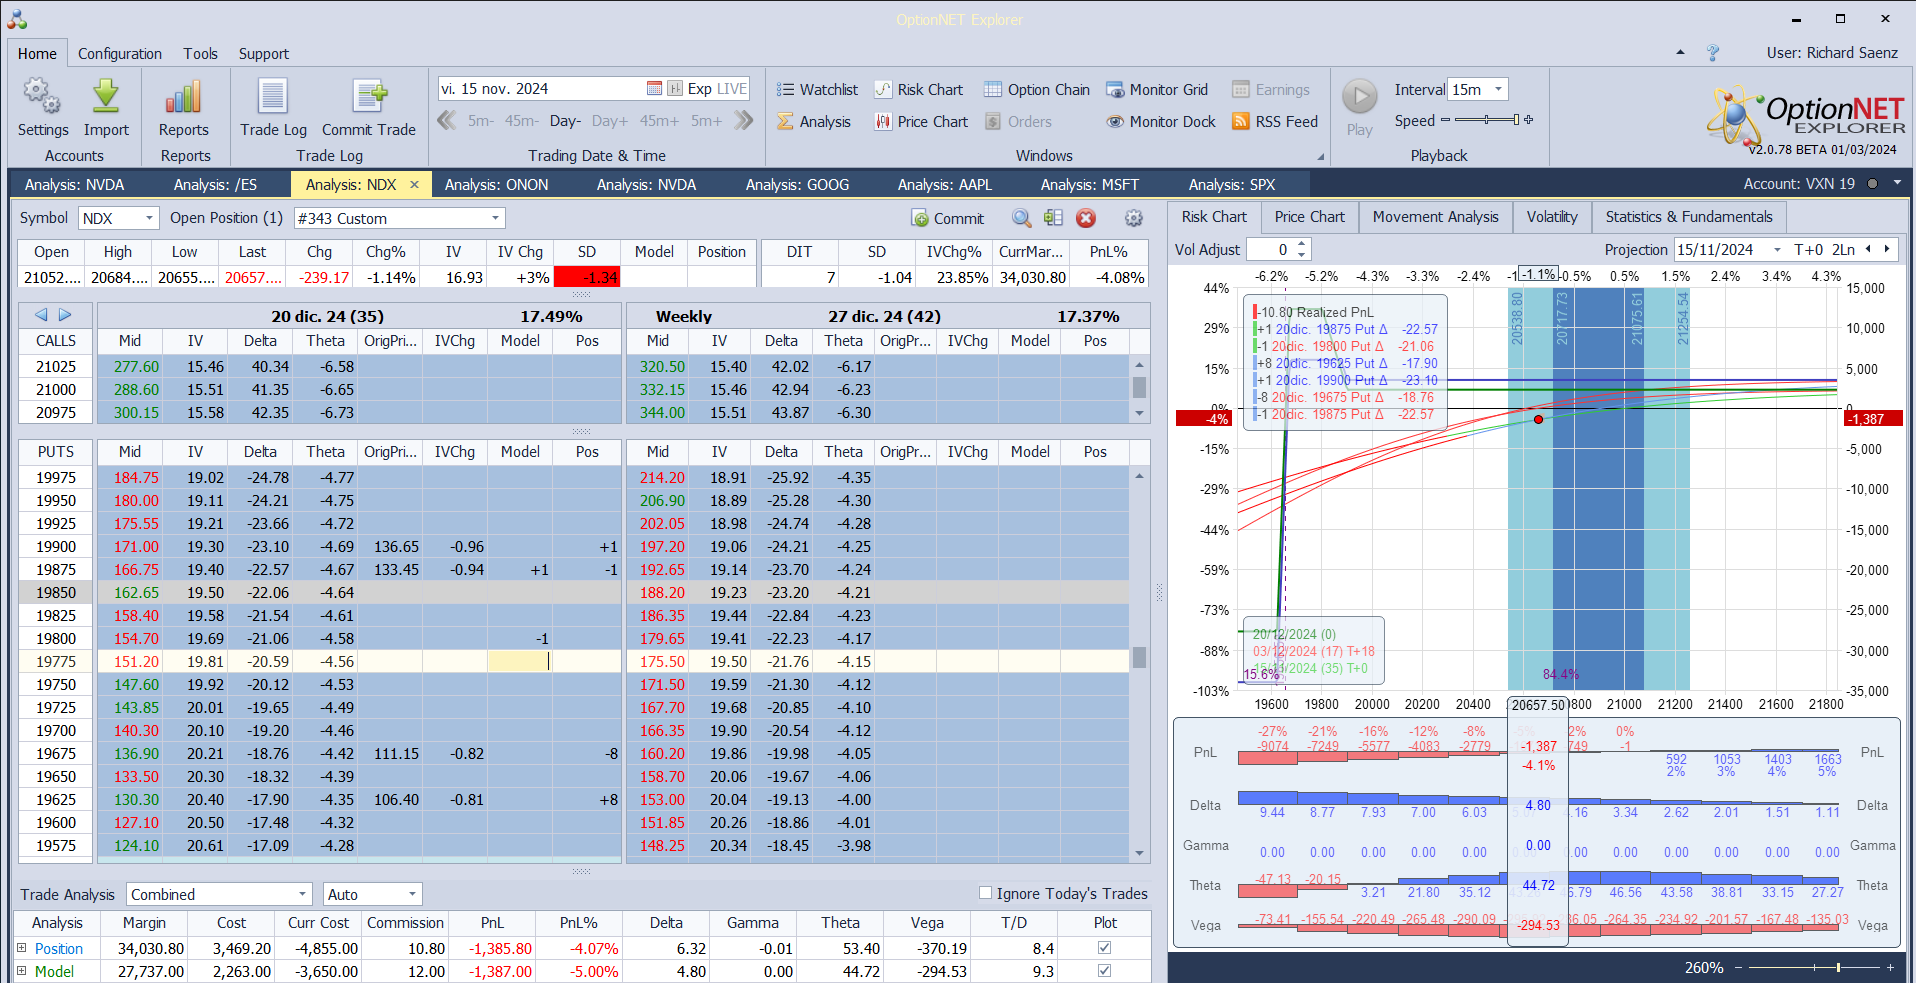Screen dimensions: 1916x983
Task: Go to previous expiration with left triangle
Action: click(x=41, y=315)
